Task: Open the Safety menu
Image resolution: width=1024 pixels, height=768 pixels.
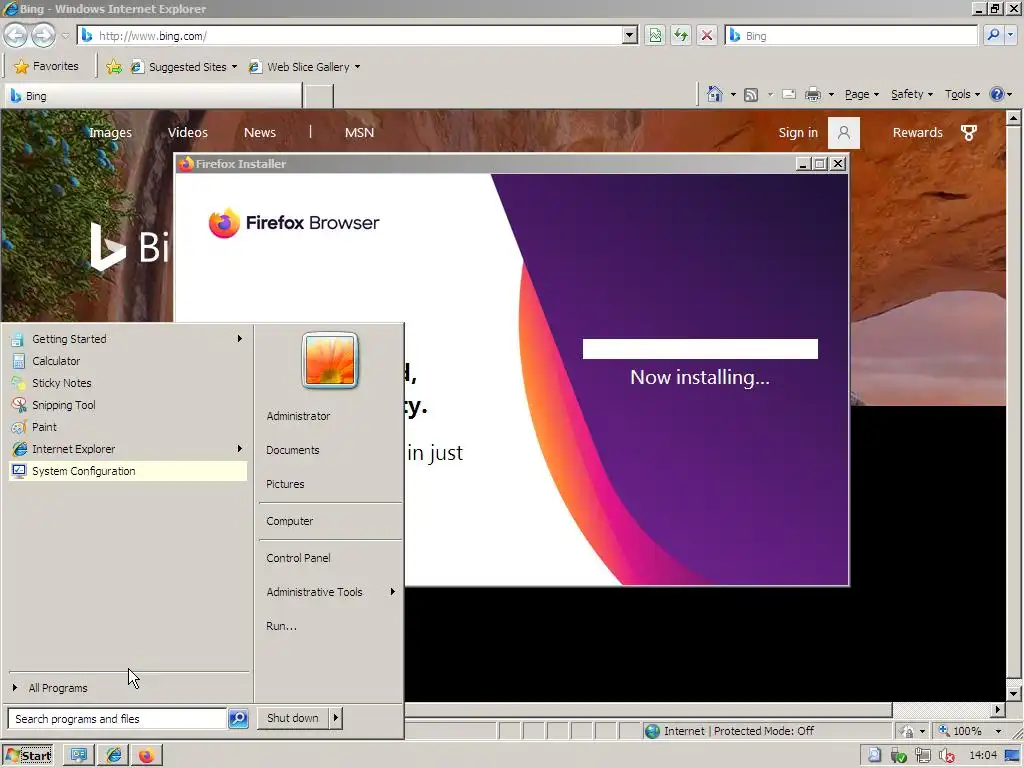Action: click(x=912, y=94)
